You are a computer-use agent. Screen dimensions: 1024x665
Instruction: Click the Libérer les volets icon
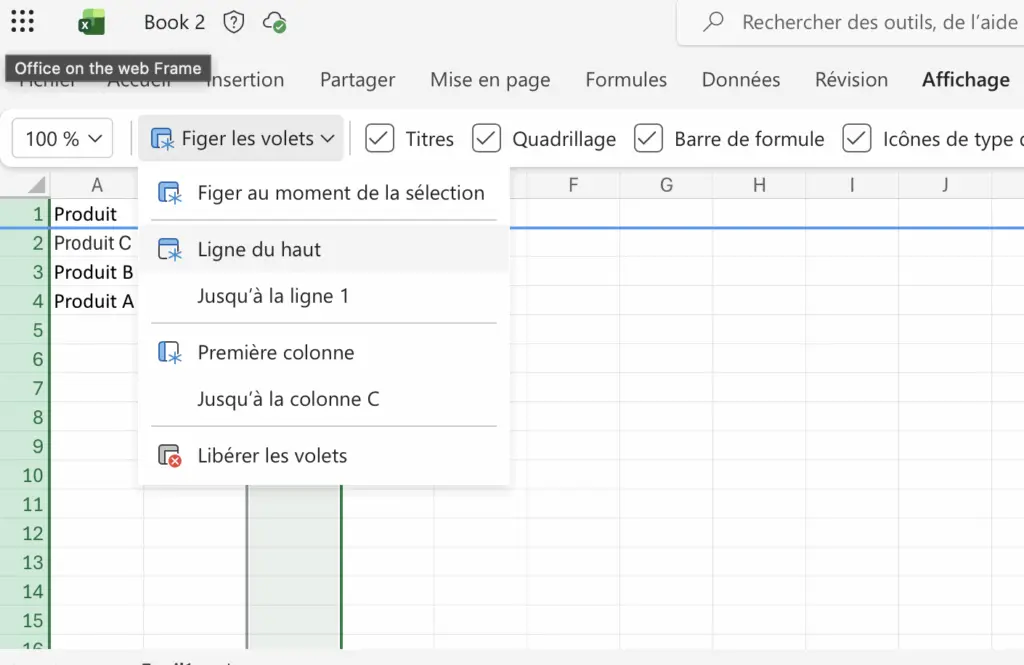click(170, 456)
